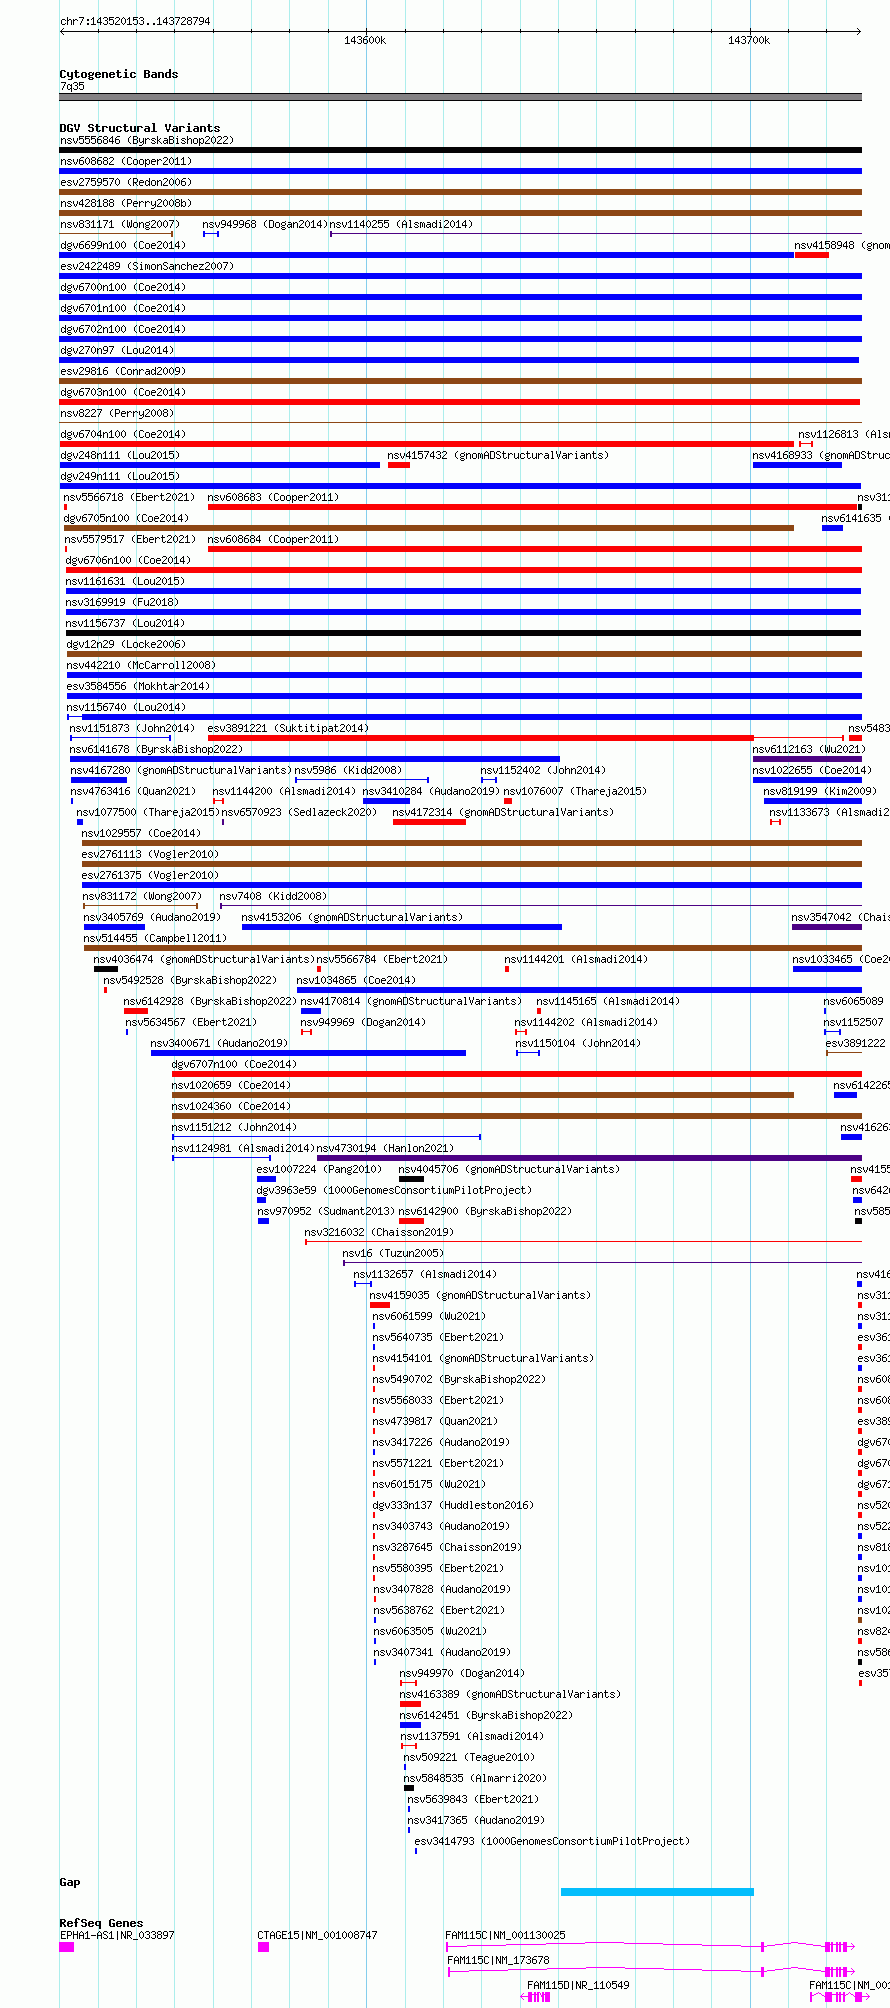The width and height of the screenshot is (890, 2008).
Task: Open nsv6141678 (ByrskaBishop2022) label
Action: coord(156,749)
